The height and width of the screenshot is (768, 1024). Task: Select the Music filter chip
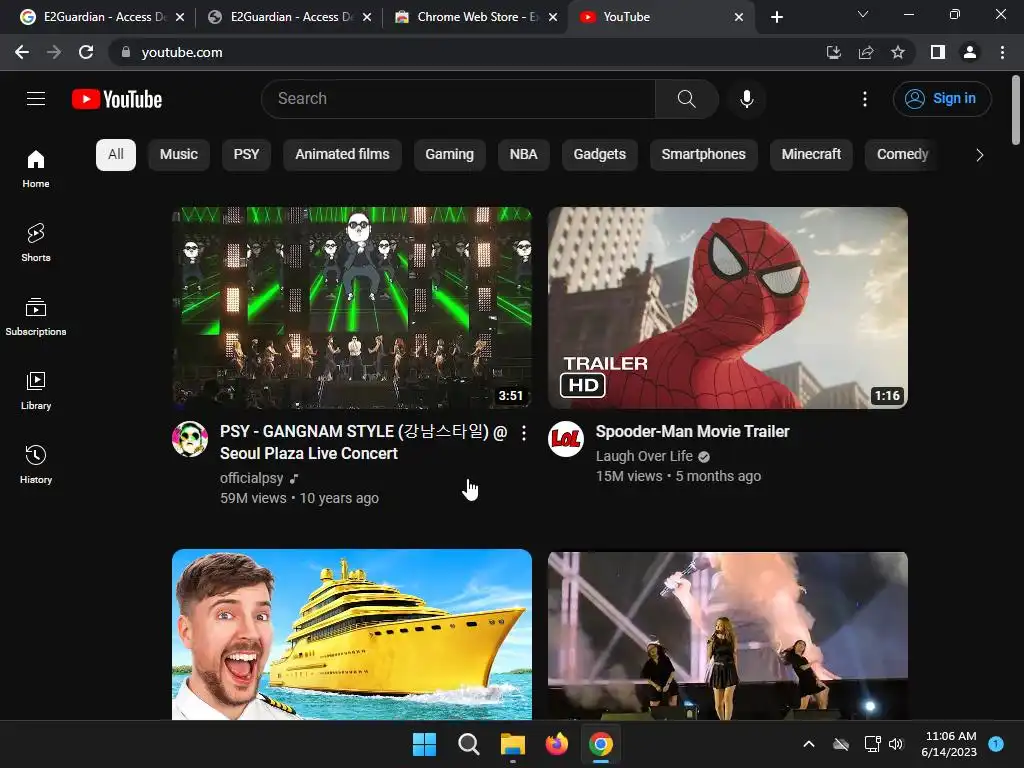tap(178, 155)
